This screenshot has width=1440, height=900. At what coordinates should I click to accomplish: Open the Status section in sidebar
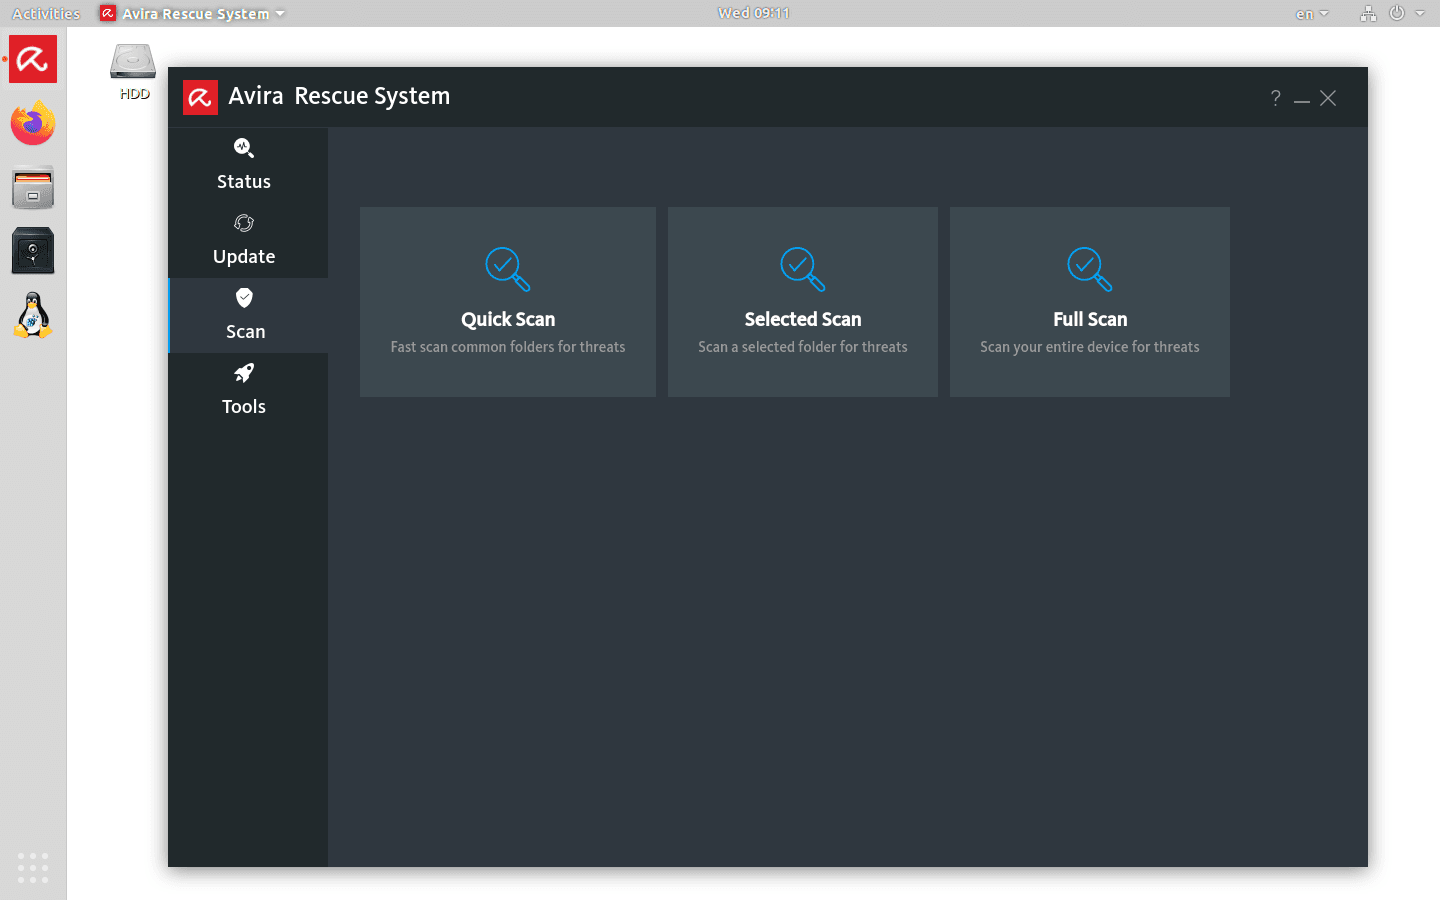point(244,165)
